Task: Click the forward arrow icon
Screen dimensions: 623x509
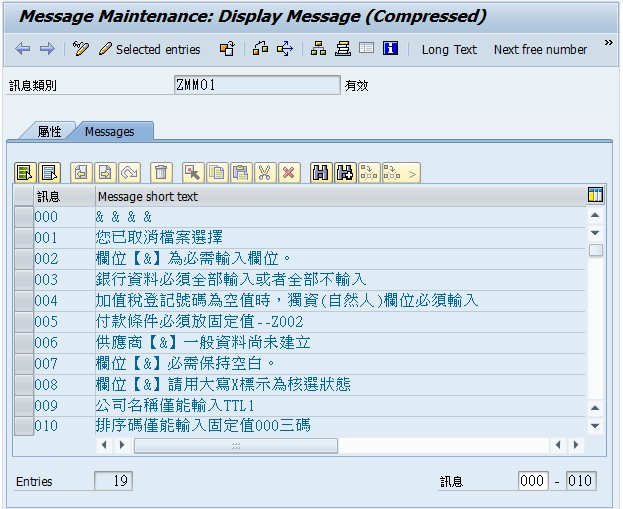Action: [x=47, y=49]
